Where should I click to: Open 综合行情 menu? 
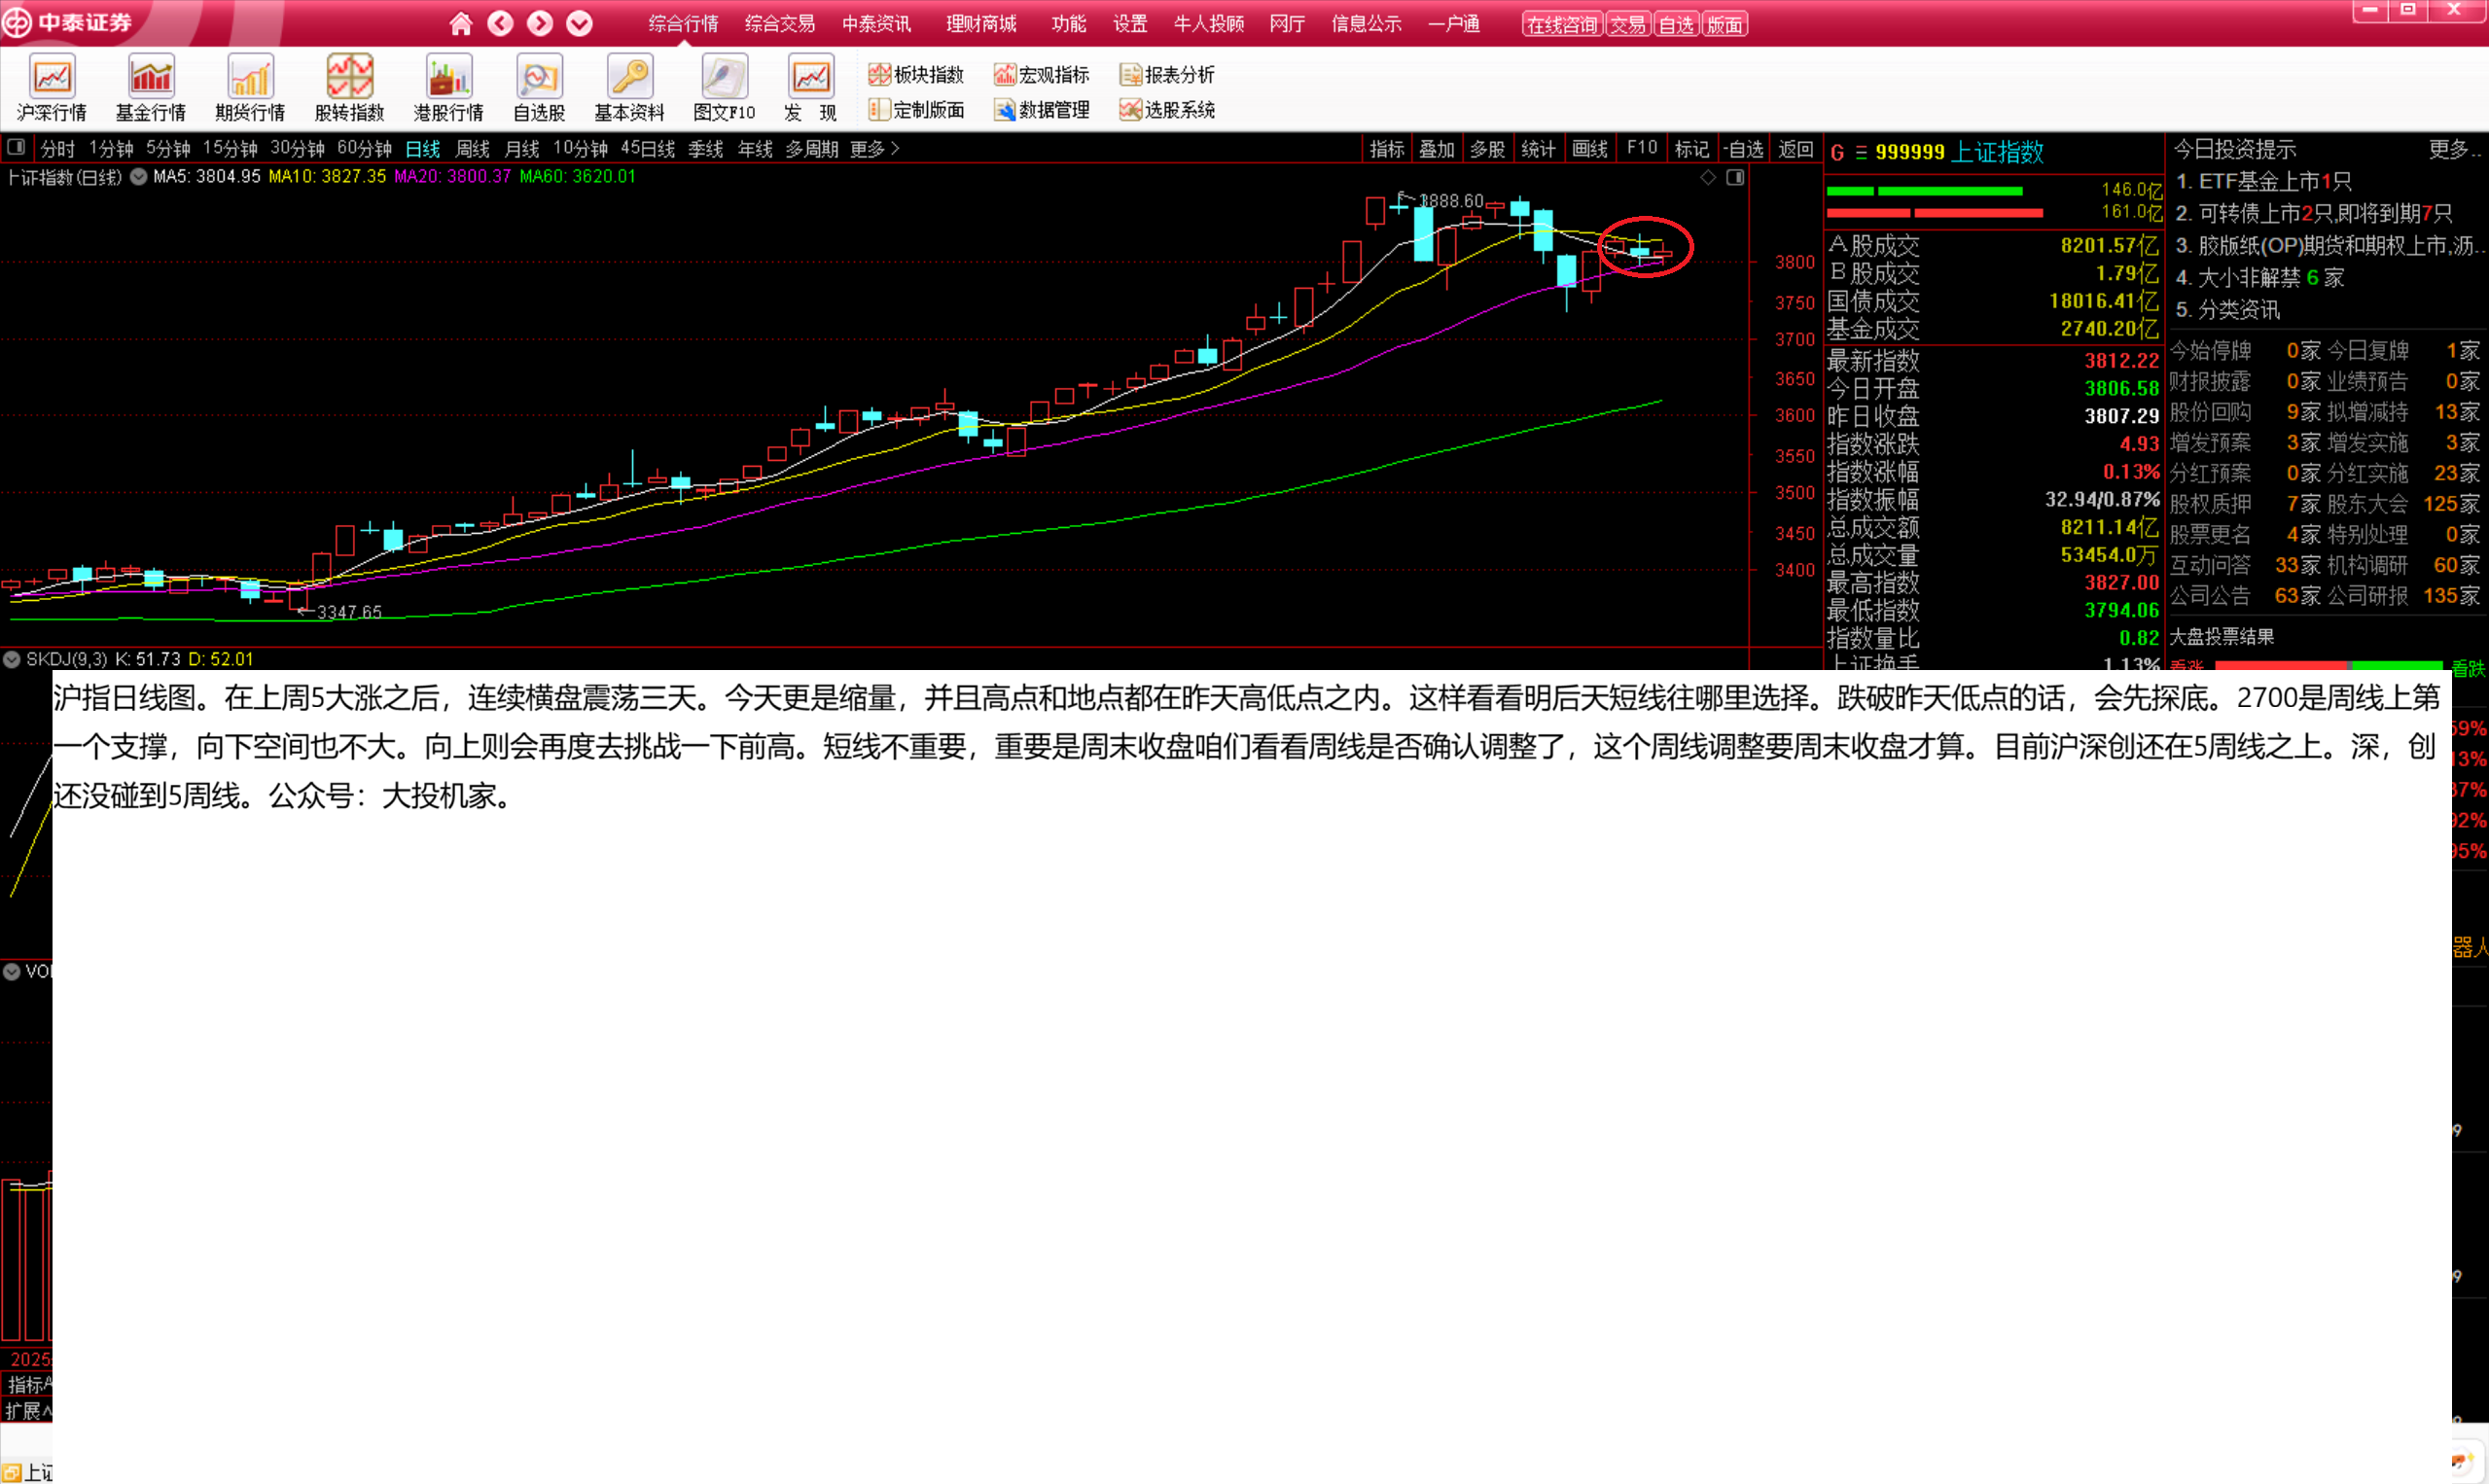[x=683, y=24]
